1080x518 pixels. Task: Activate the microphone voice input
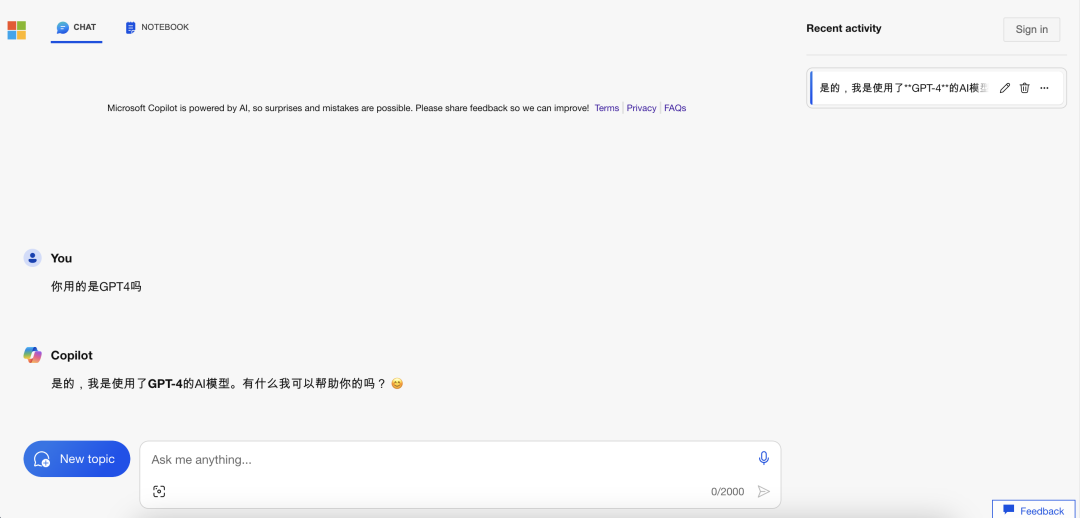point(763,458)
